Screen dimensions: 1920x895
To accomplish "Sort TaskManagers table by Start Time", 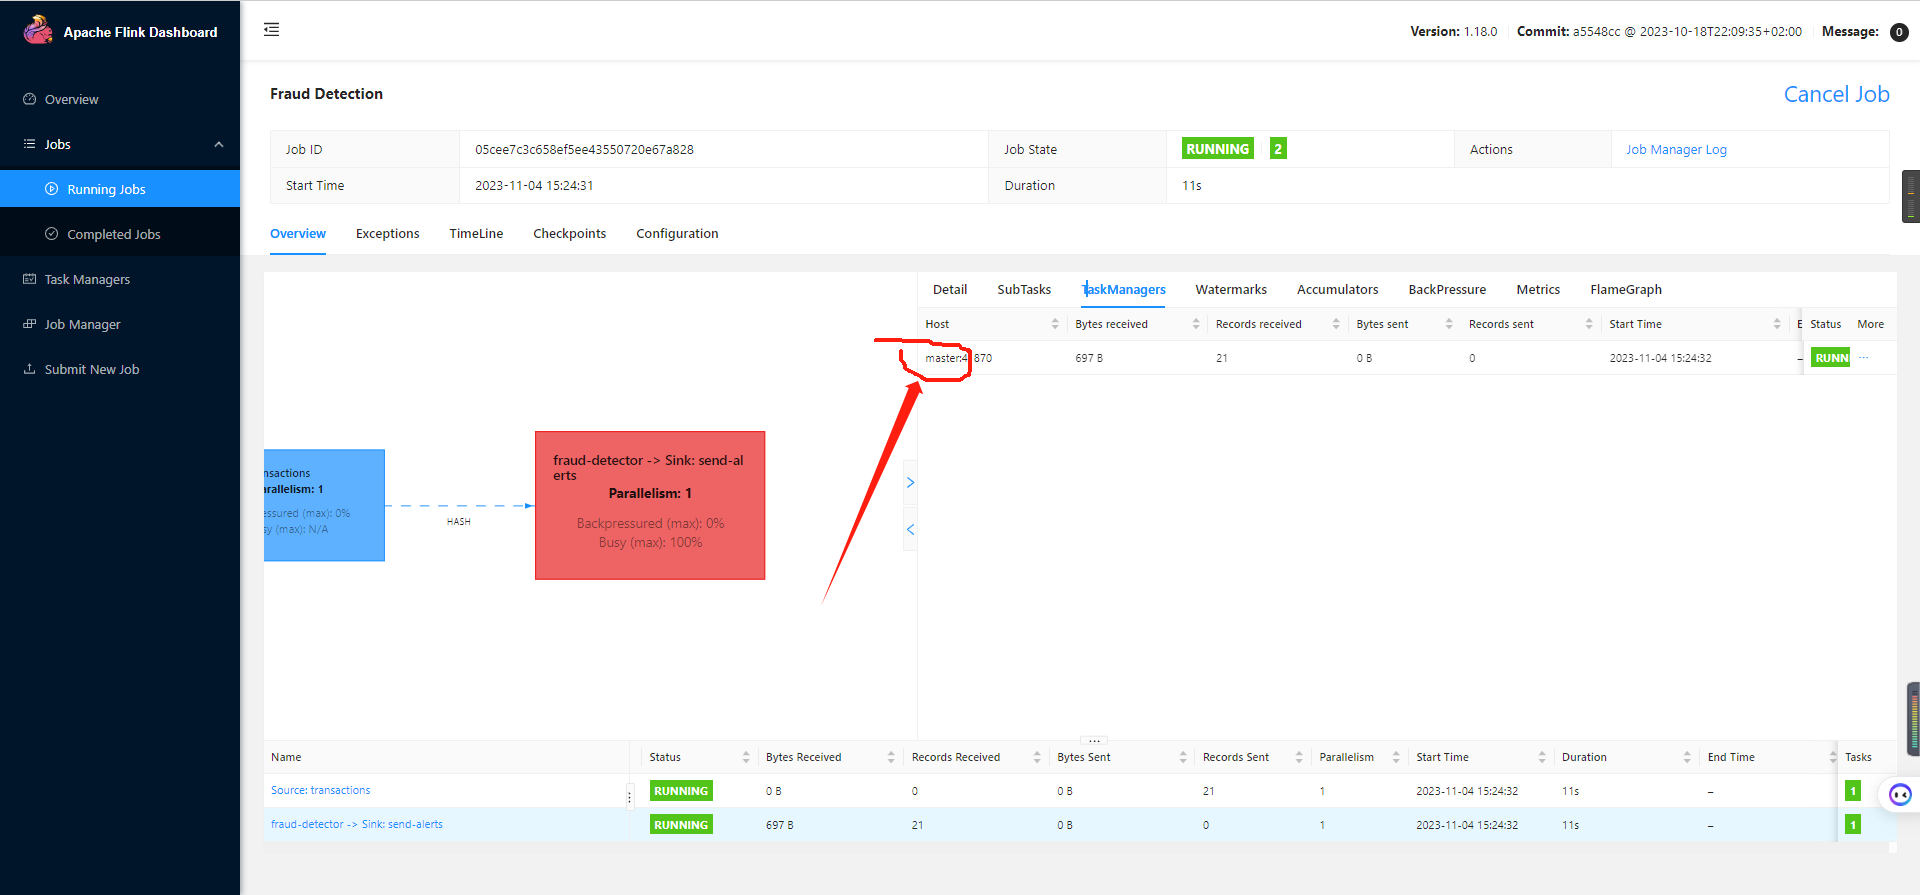I will 1777,324.
